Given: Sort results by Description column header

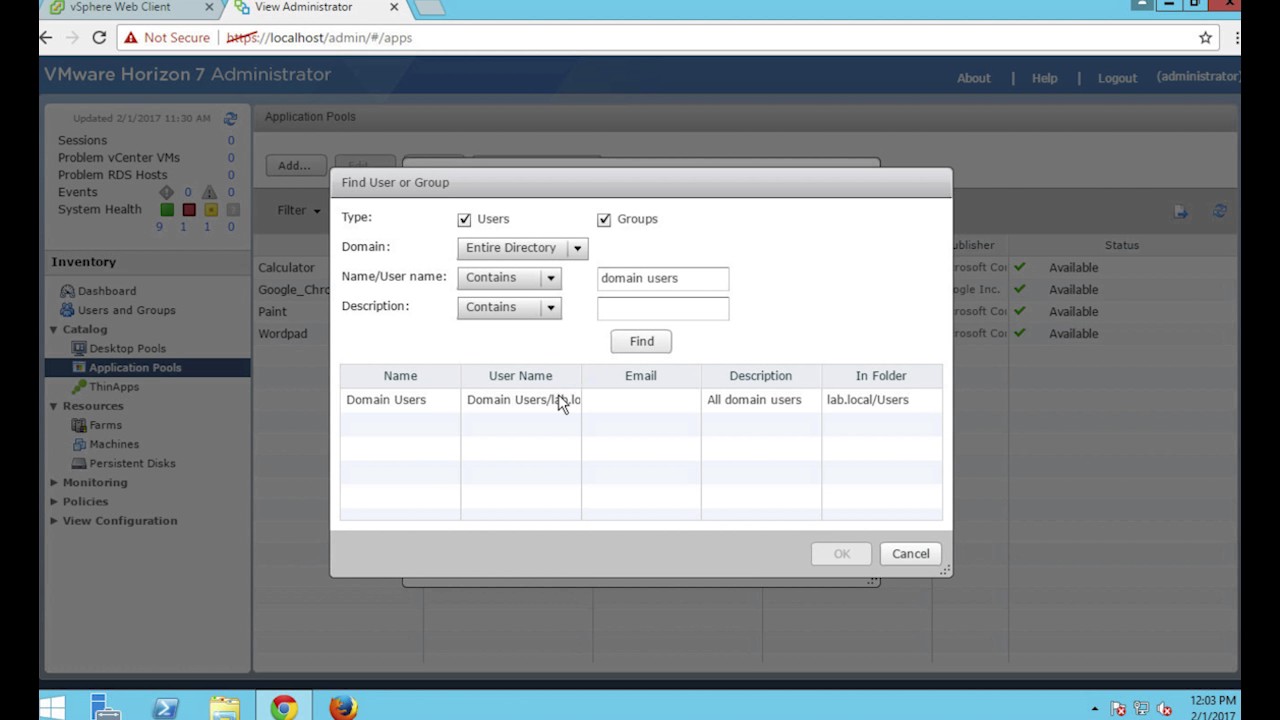Looking at the screenshot, I should coord(761,376).
